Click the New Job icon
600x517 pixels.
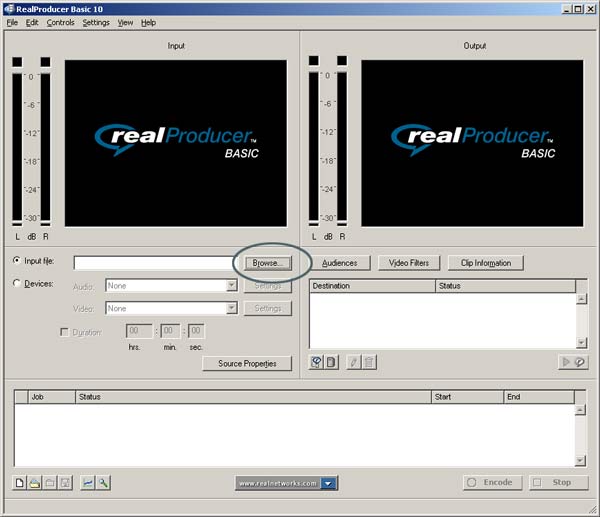19,483
